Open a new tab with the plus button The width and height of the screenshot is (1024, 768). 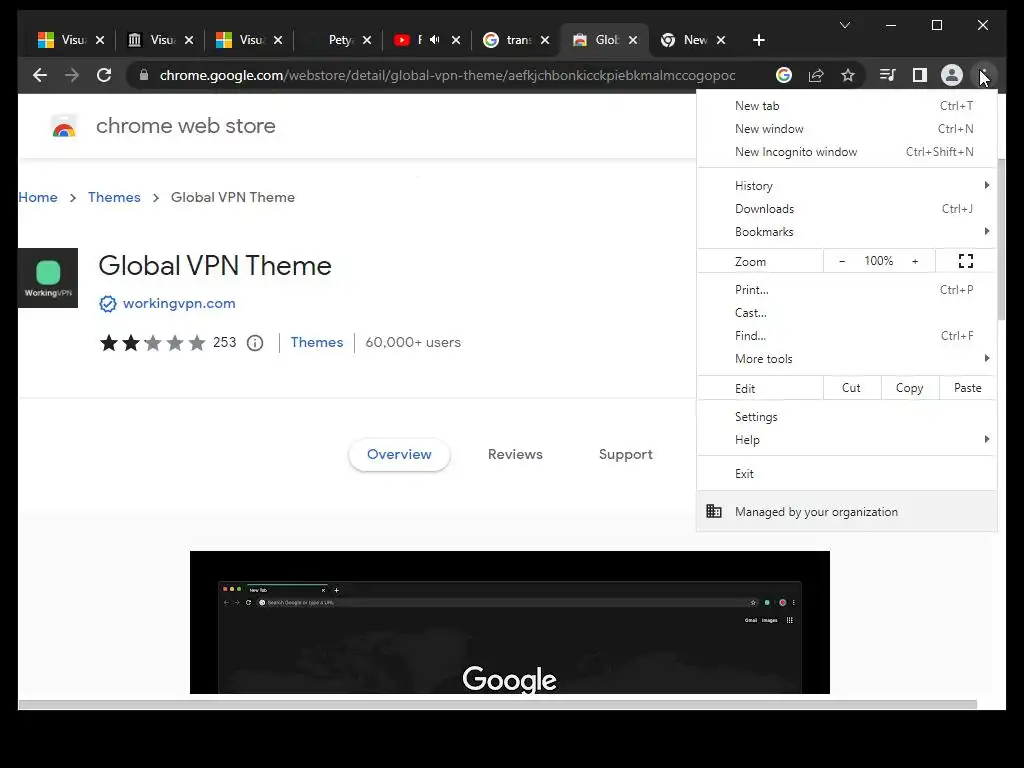coord(758,40)
